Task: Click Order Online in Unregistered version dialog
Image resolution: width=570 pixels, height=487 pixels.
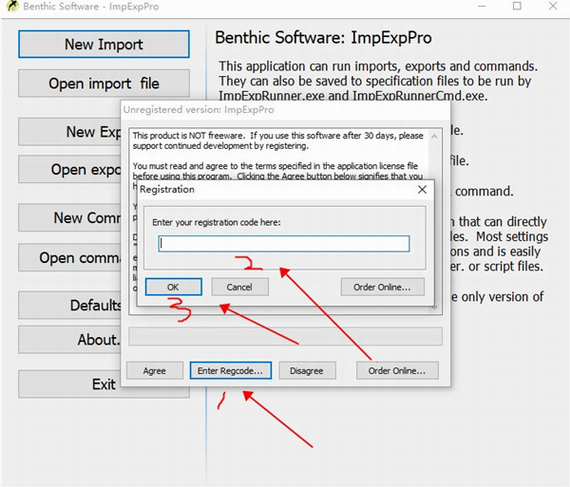Action: pyautogui.click(x=397, y=370)
